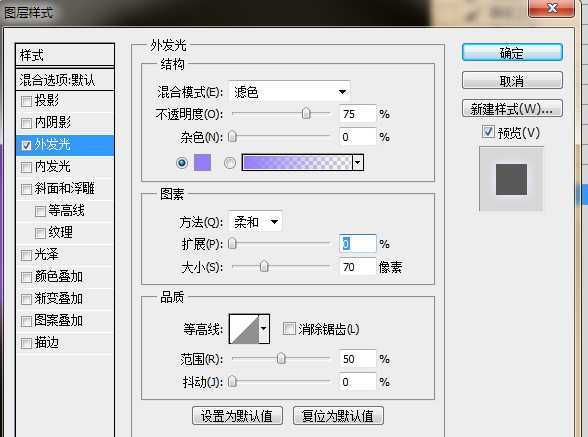Enable the 投影 drop shadow checkbox
This screenshot has height=437, width=588.
pyautogui.click(x=26, y=101)
